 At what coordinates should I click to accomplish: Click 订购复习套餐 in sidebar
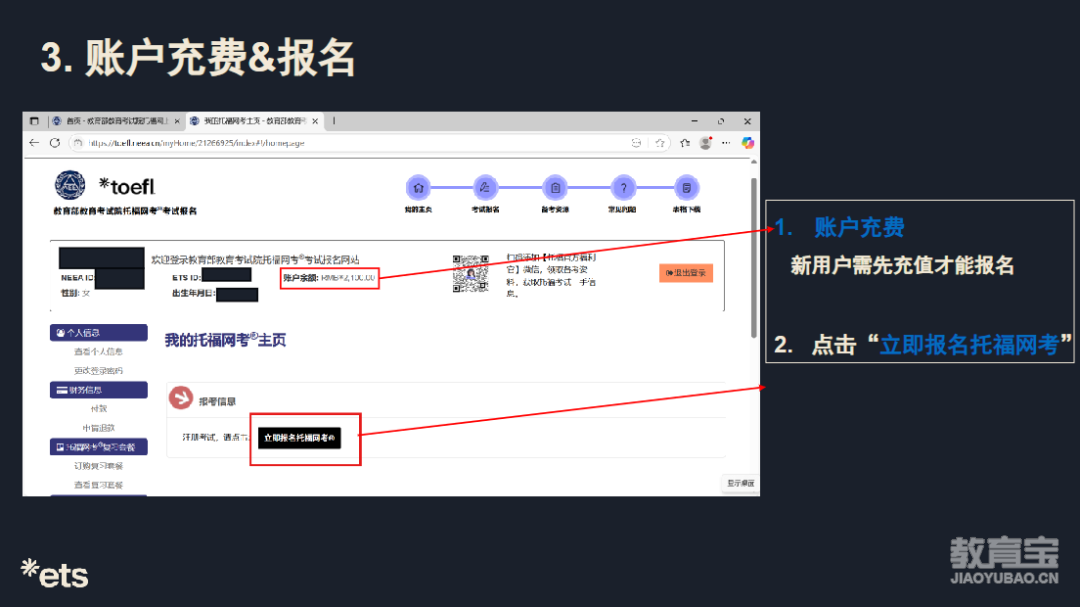(x=98, y=466)
